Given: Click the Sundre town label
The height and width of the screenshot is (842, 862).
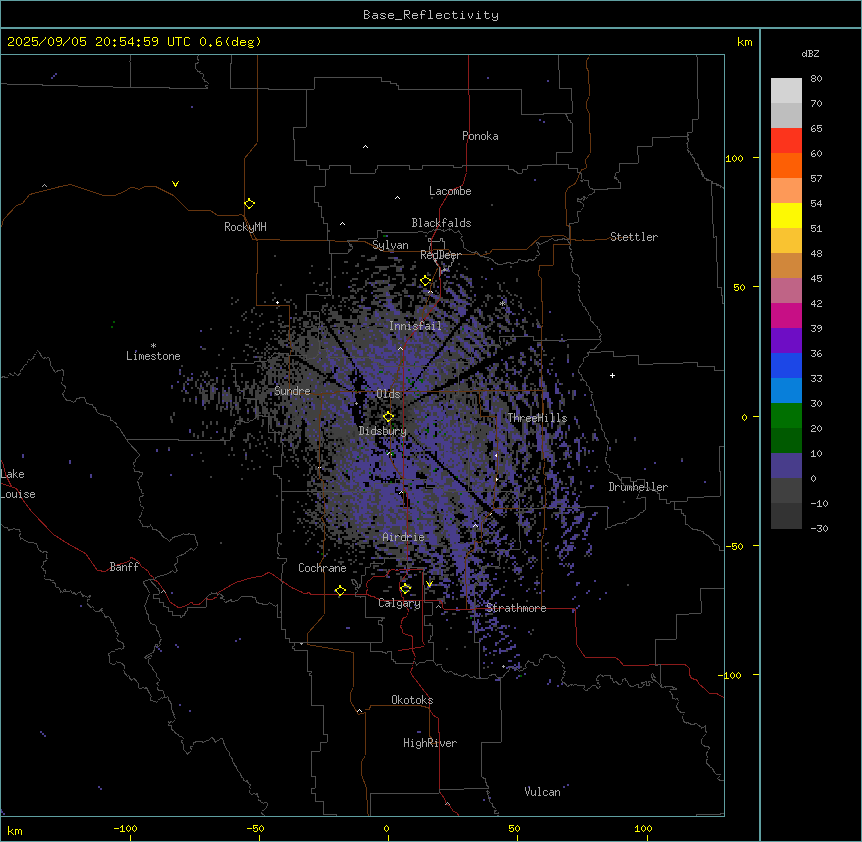Looking at the screenshot, I should point(292,391).
